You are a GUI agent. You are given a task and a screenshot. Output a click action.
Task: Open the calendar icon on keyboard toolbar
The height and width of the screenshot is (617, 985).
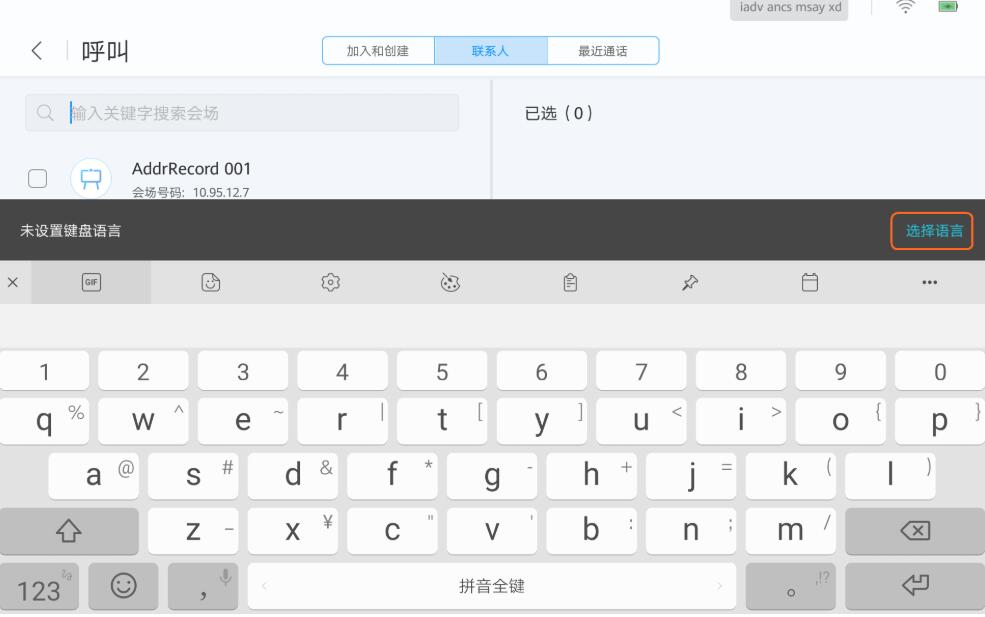pos(812,284)
